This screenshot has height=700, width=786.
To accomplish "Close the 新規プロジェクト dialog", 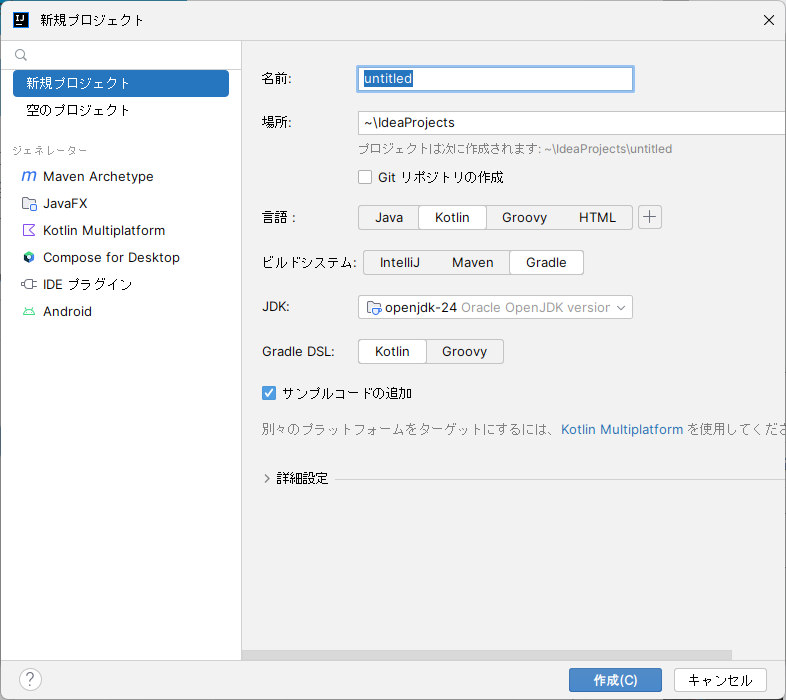I will 768,20.
